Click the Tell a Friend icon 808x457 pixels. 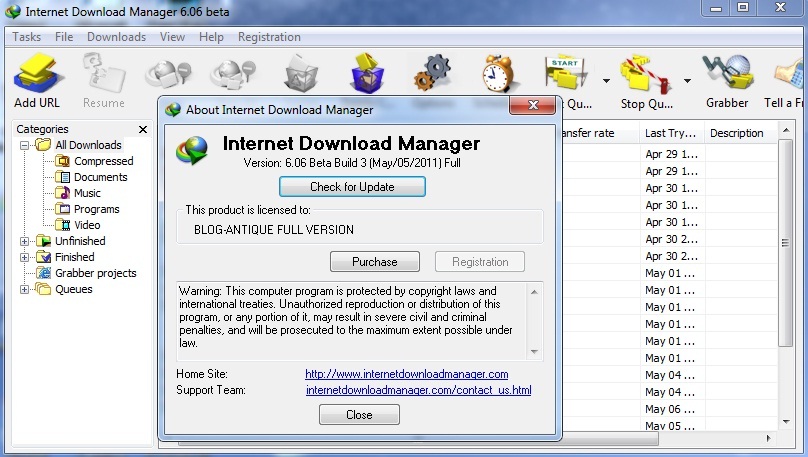[789, 75]
